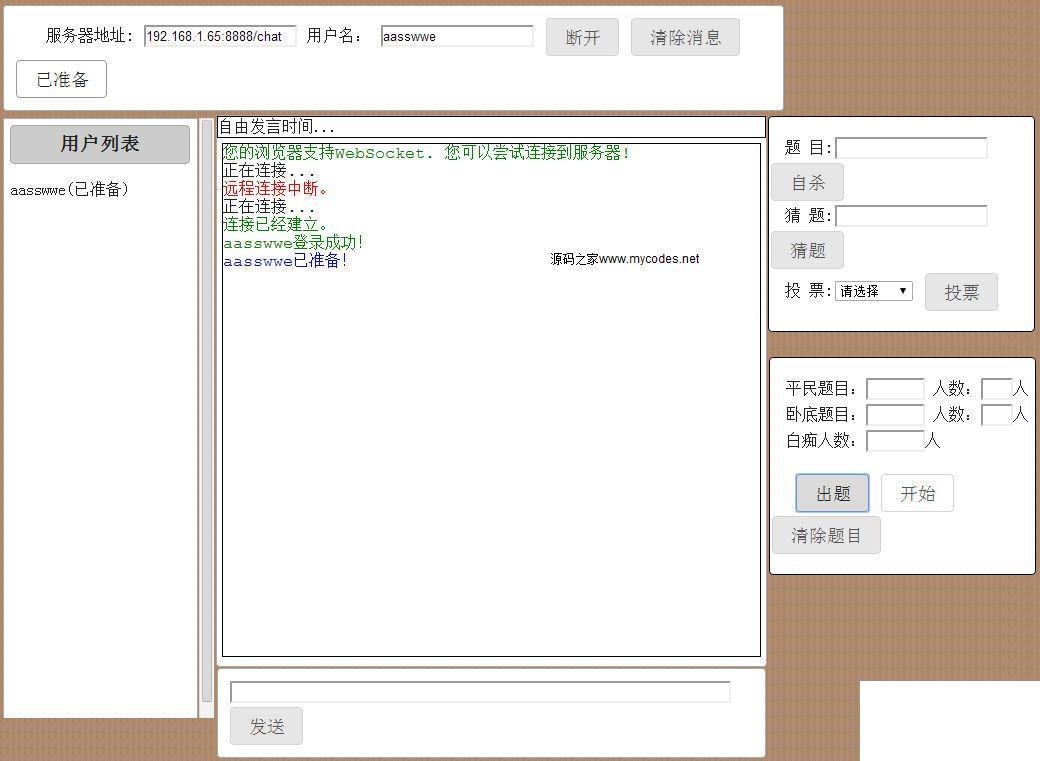This screenshot has width=1040, height=761.
Task: Focus the 卧底题目 人数 count field
Action: click(x=996, y=415)
